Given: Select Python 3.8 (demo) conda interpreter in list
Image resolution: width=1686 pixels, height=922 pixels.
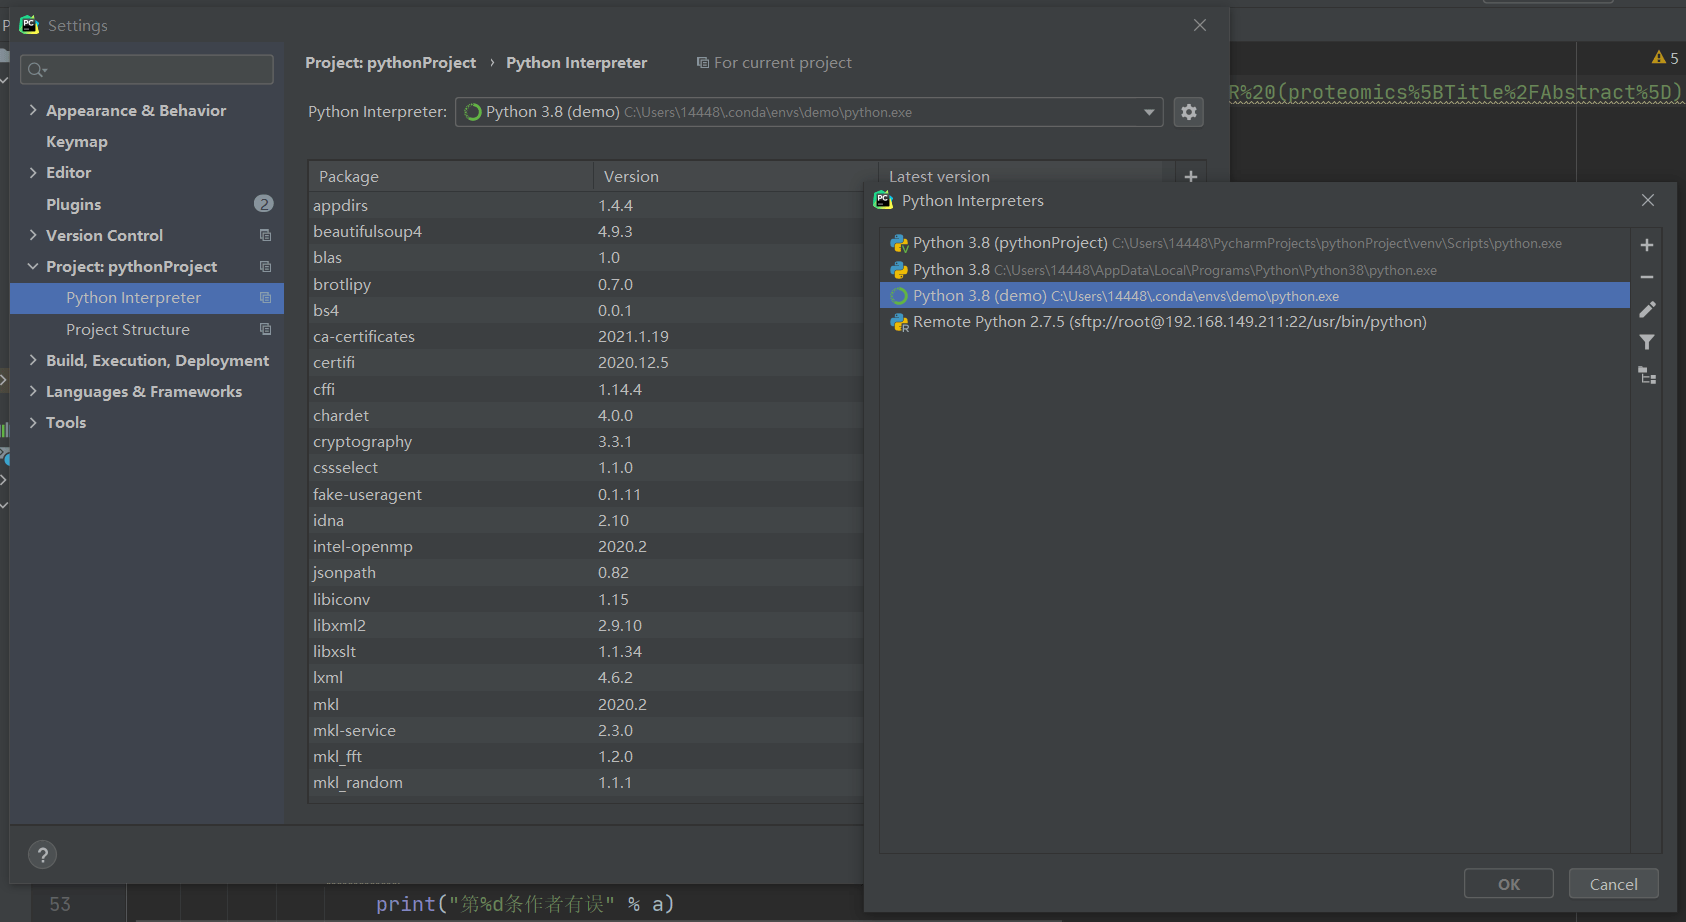Looking at the screenshot, I should click(1254, 296).
